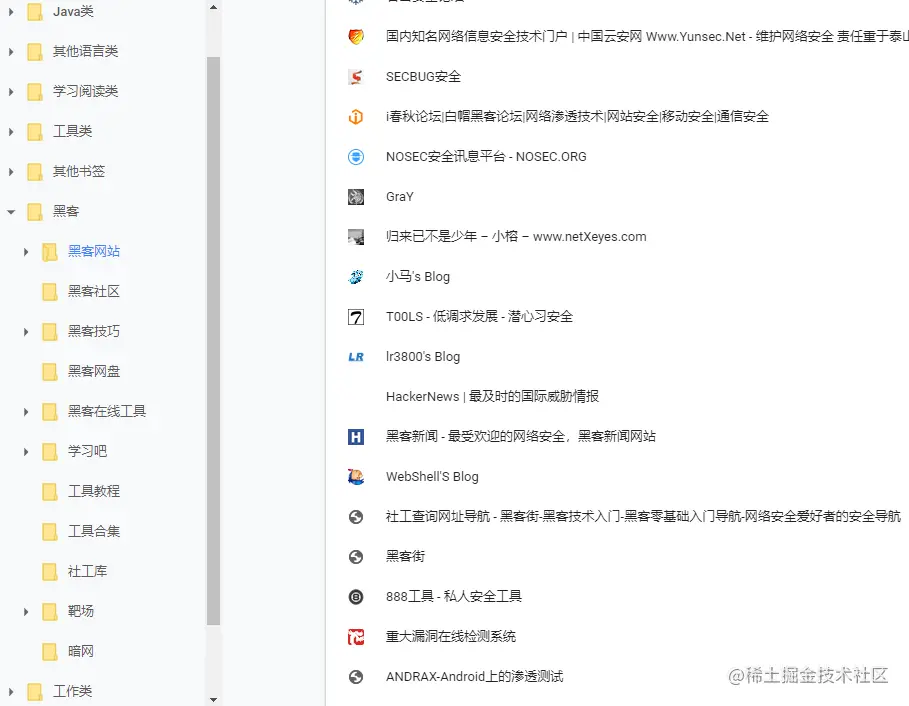The image size is (909, 706).
Task: Click the NOSEC blue circle favicon
Action: coord(356,157)
